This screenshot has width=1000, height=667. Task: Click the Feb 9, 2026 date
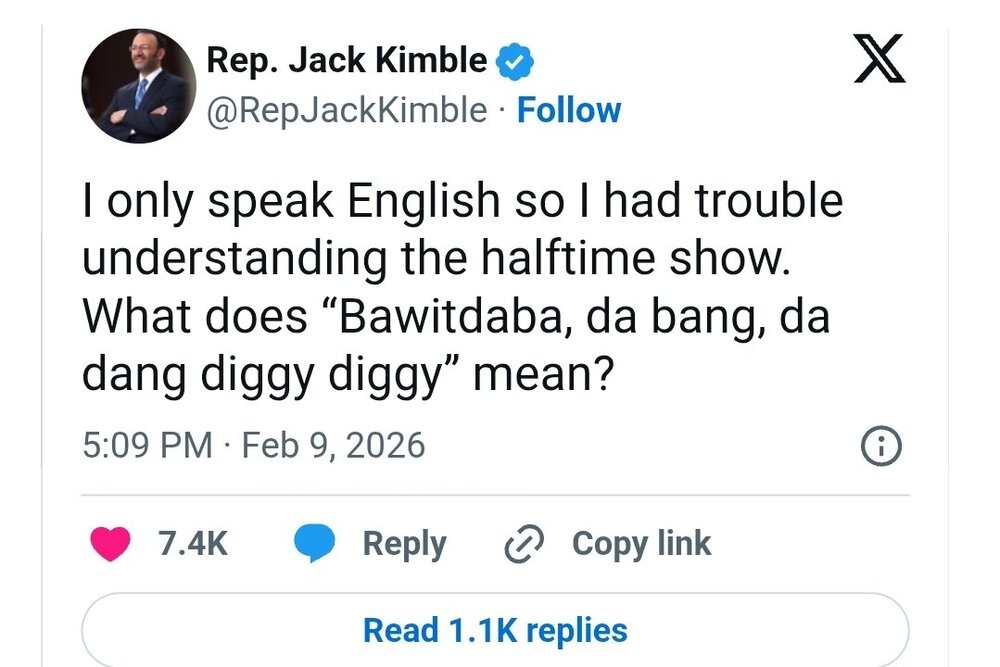333,445
